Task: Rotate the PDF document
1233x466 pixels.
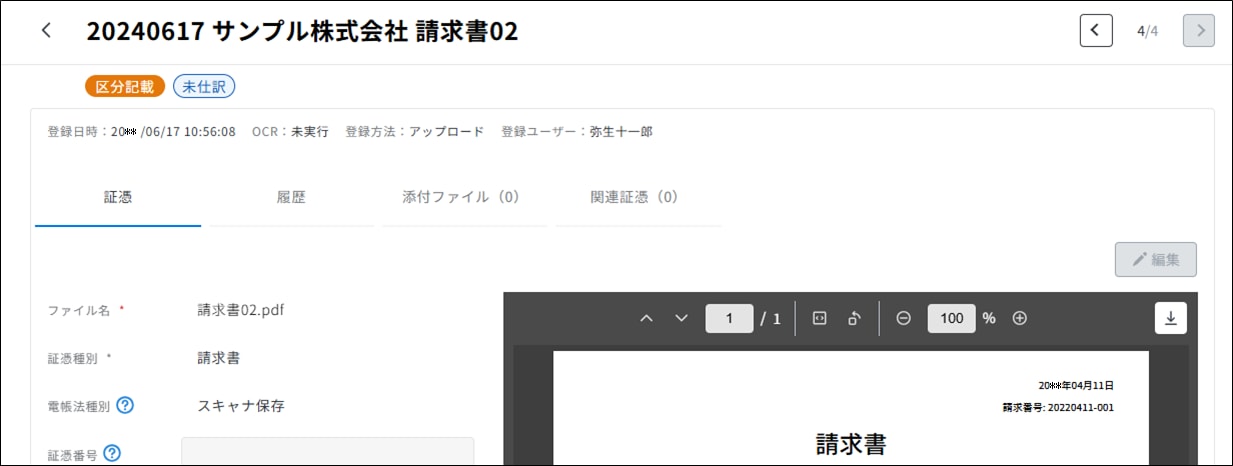Action: click(x=855, y=318)
